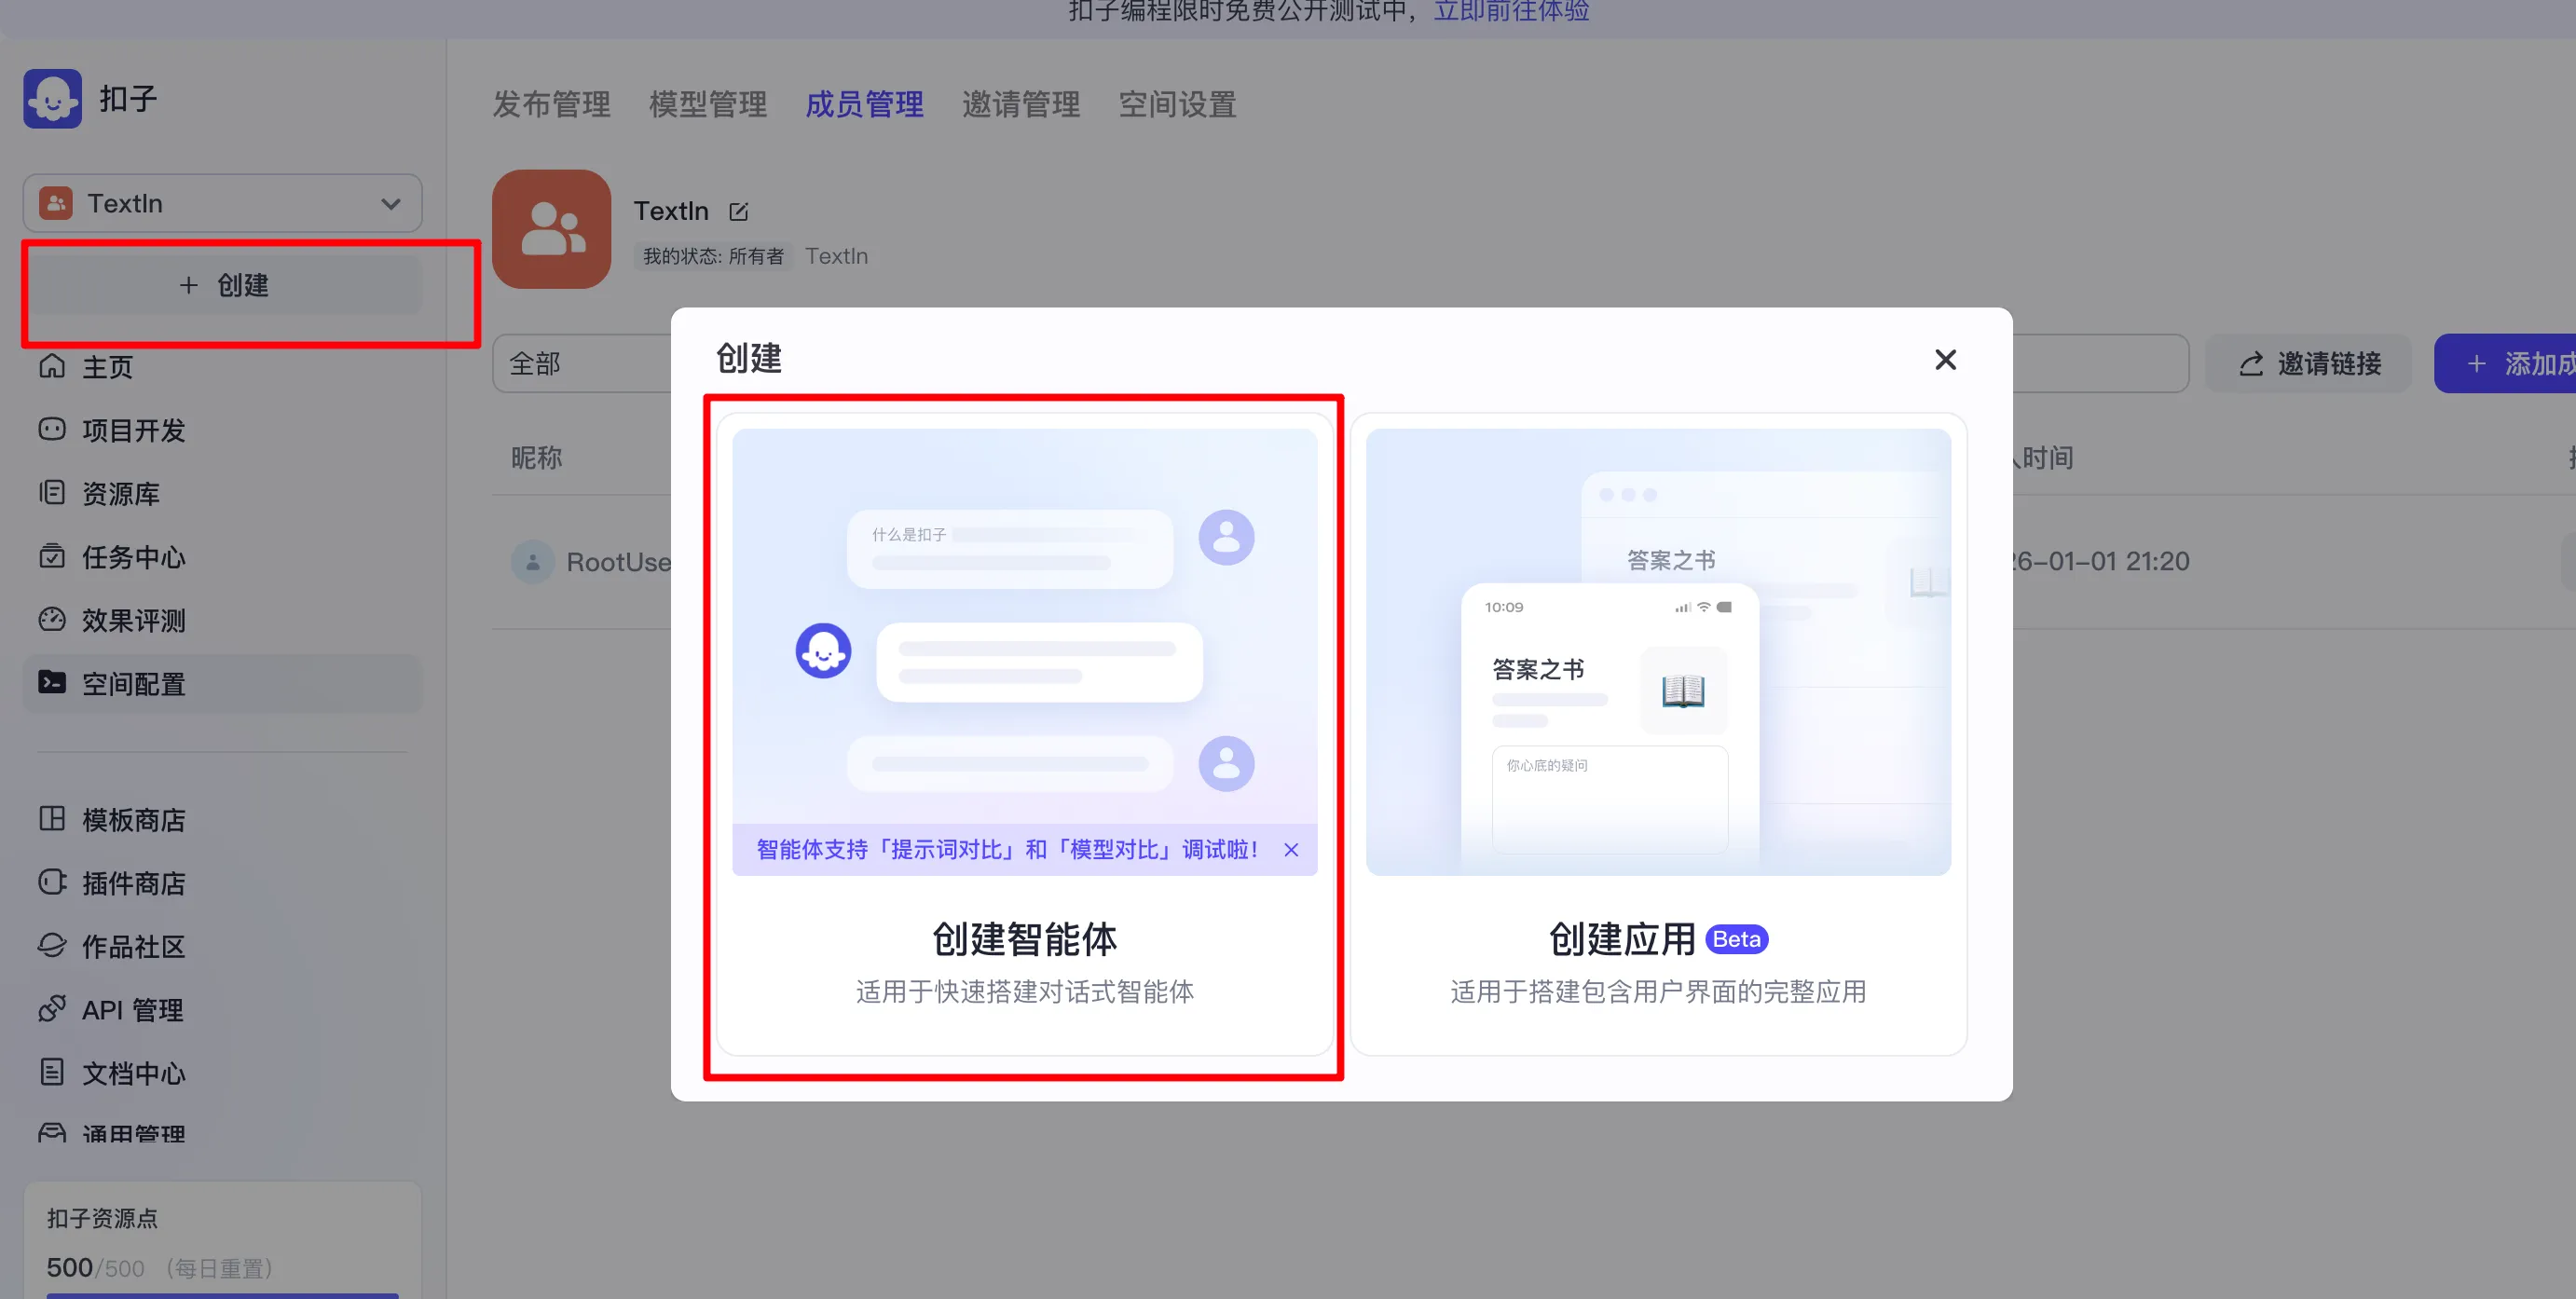Open the 全部 filter dropdown
The width and height of the screenshot is (2576, 1299).
click(x=582, y=364)
